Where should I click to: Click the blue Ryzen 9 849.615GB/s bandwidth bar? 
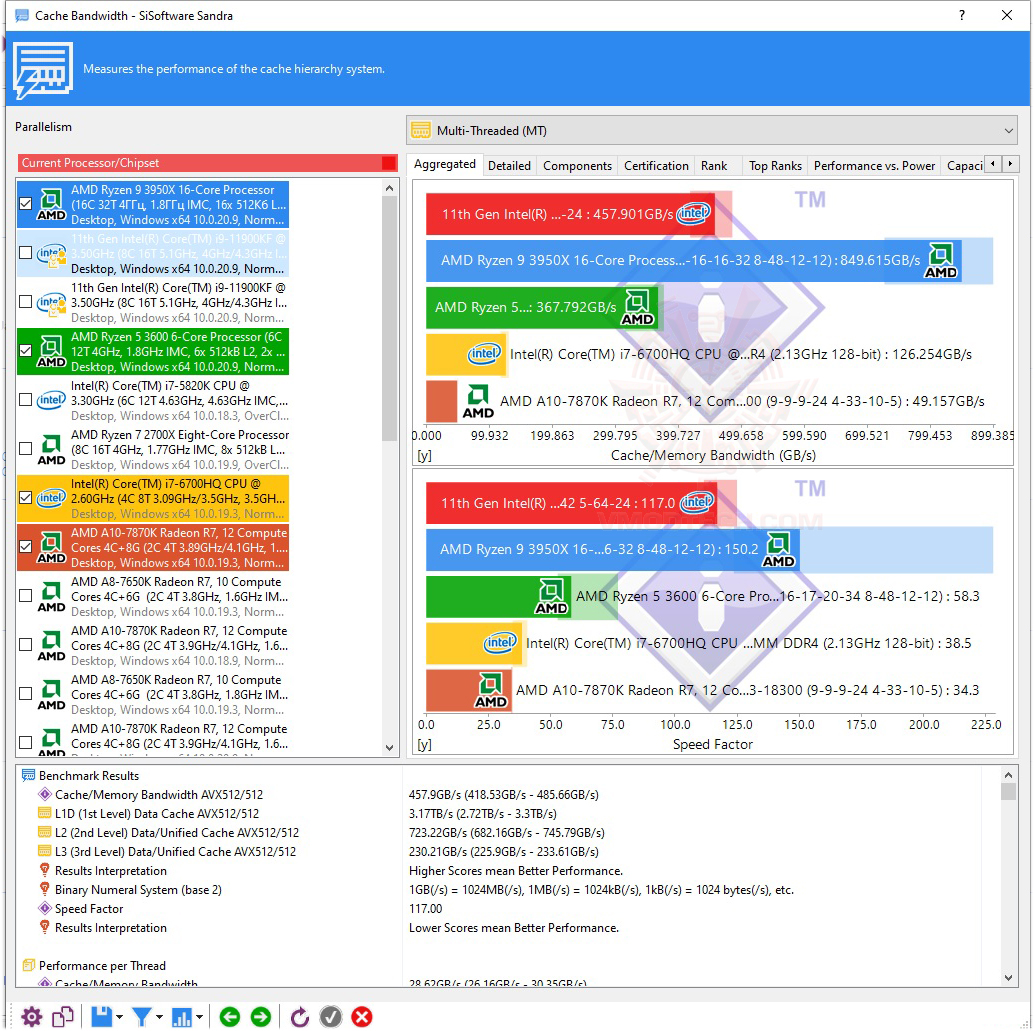point(693,261)
